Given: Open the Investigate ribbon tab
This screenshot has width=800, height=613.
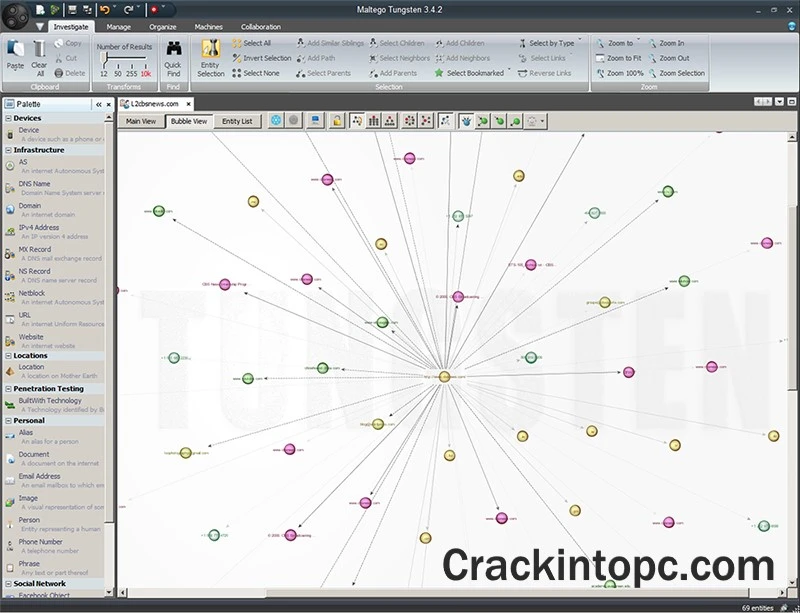Looking at the screenshot, I should coord(71,27).
